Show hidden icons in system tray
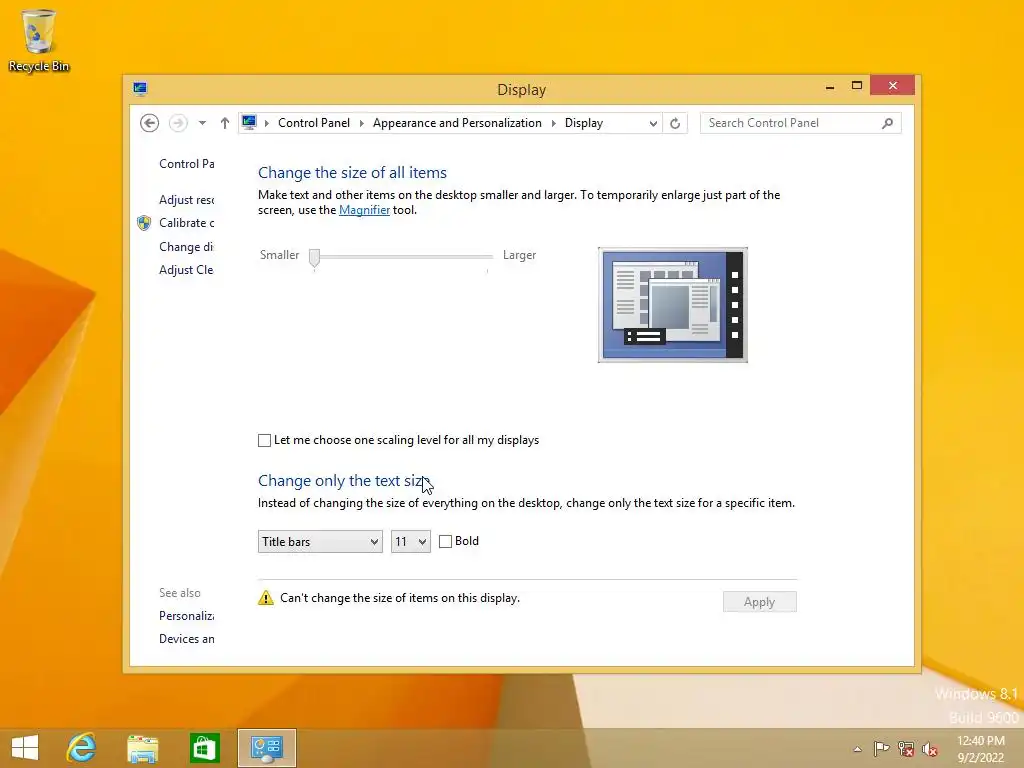1024x768 pixels. point(857,749)
